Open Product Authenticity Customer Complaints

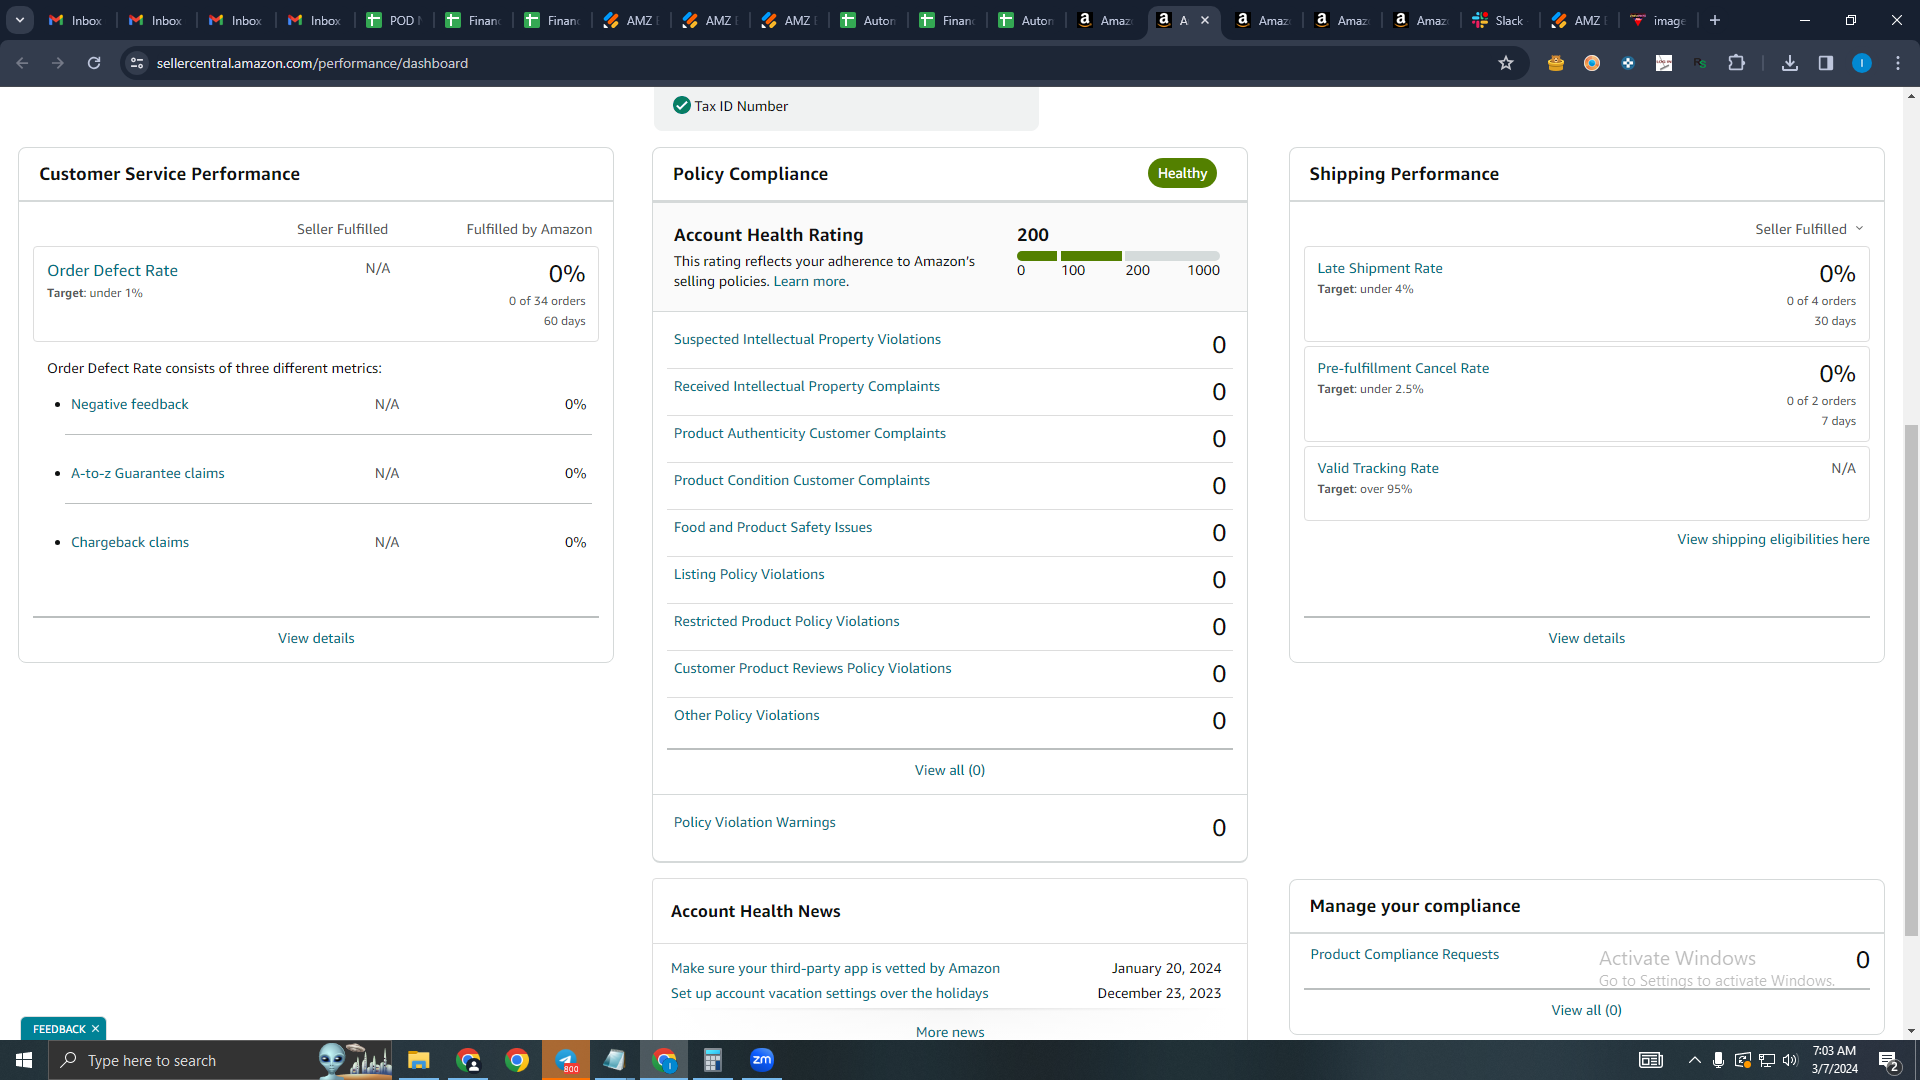coord(809,433)
